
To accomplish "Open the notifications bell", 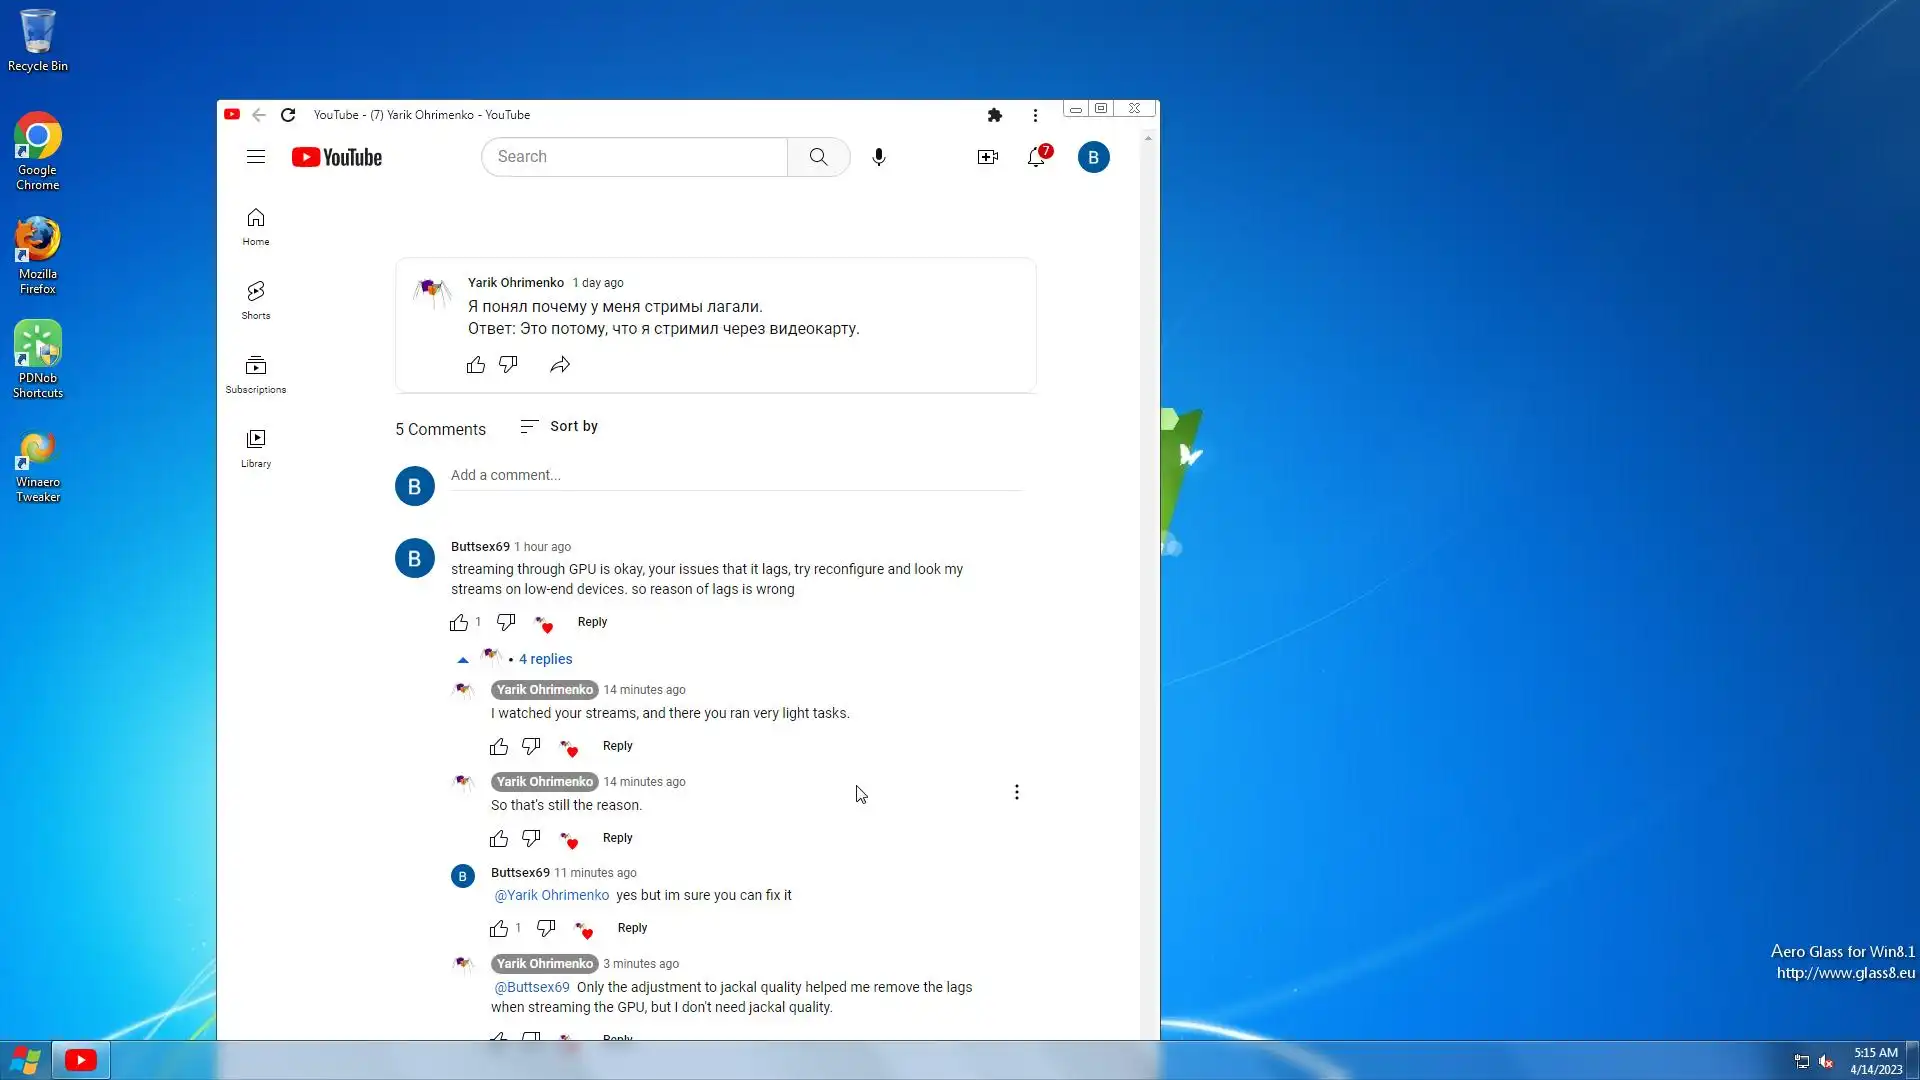I will (x=1036, y=157).
